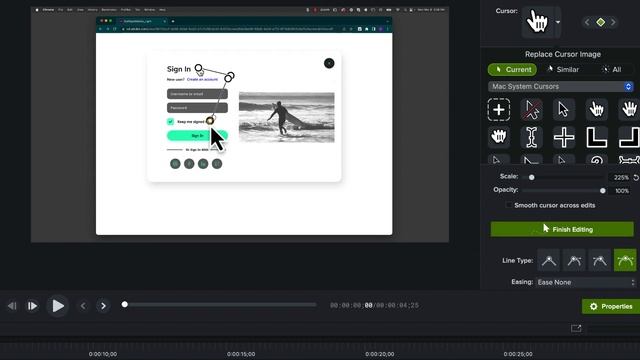Select the cursor path point beside Sign In heading
640x360 pixels.
(x=198, y=68)
